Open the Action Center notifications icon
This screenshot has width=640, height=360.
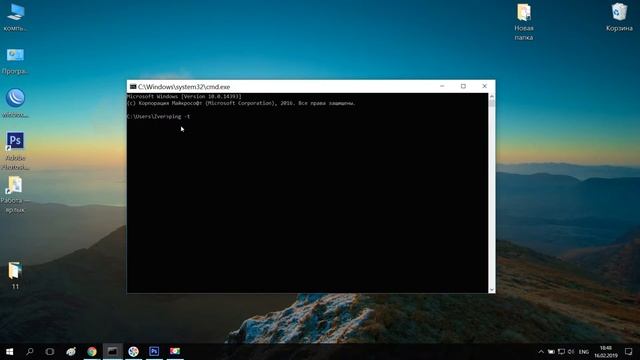point(629,351)
